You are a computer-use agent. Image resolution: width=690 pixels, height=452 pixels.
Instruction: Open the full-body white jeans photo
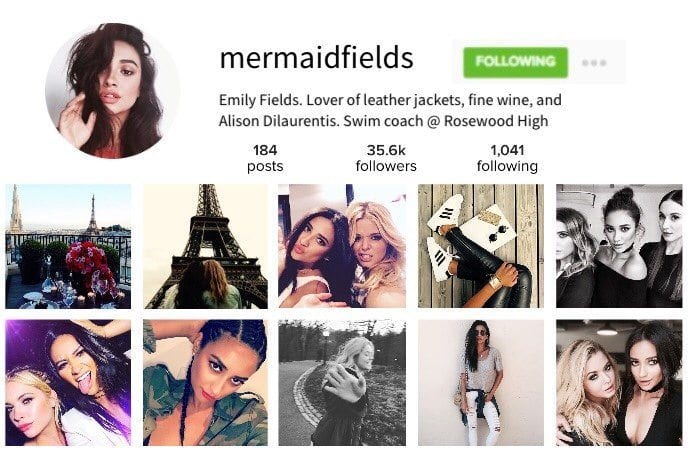click(x=481, y=382)
